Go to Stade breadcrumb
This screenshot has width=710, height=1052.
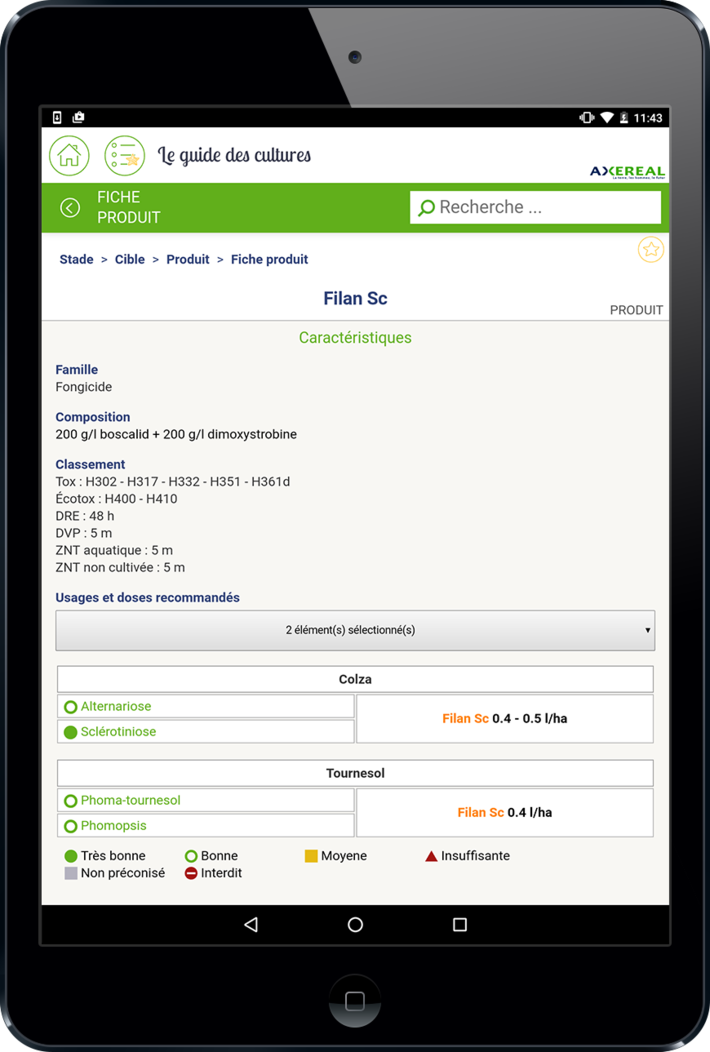point(77,260)
